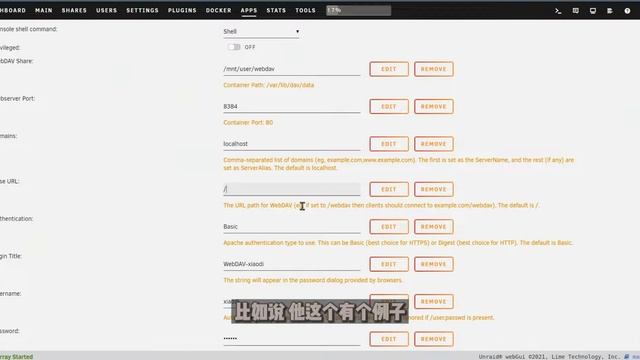Image resolution: width=640 pixels, height=360 pixels.
Task: Click the password dialog string description
Action: pos(313,280)
